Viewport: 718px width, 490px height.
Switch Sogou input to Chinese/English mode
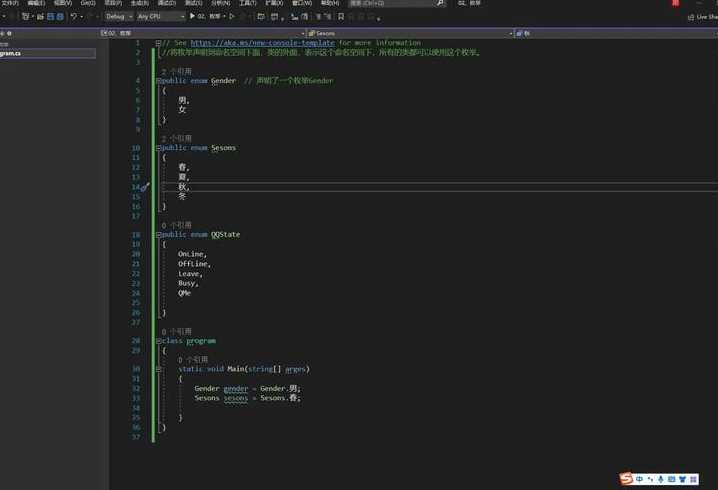pyautogui.click(x=639, y=479)
